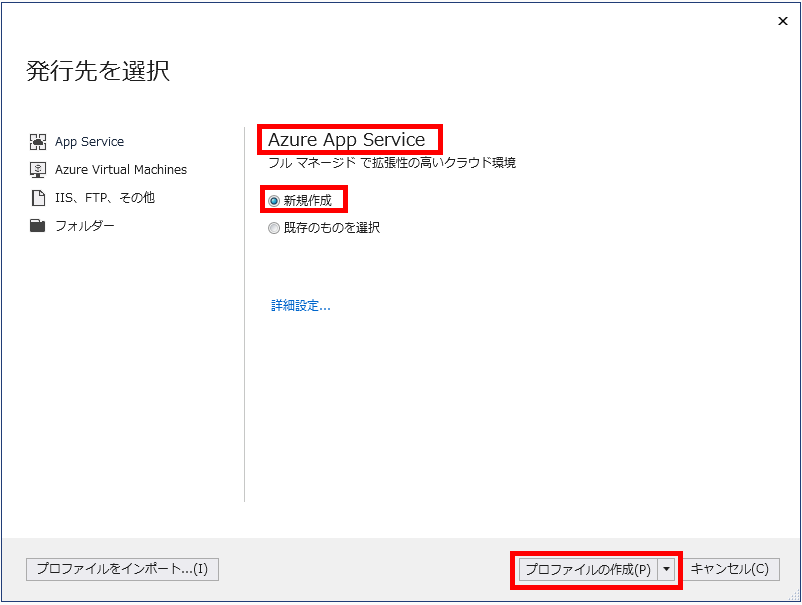Click the IIS, FTP document icon
Viewport: 802px width, 605px height.
(x=38, y=198)
